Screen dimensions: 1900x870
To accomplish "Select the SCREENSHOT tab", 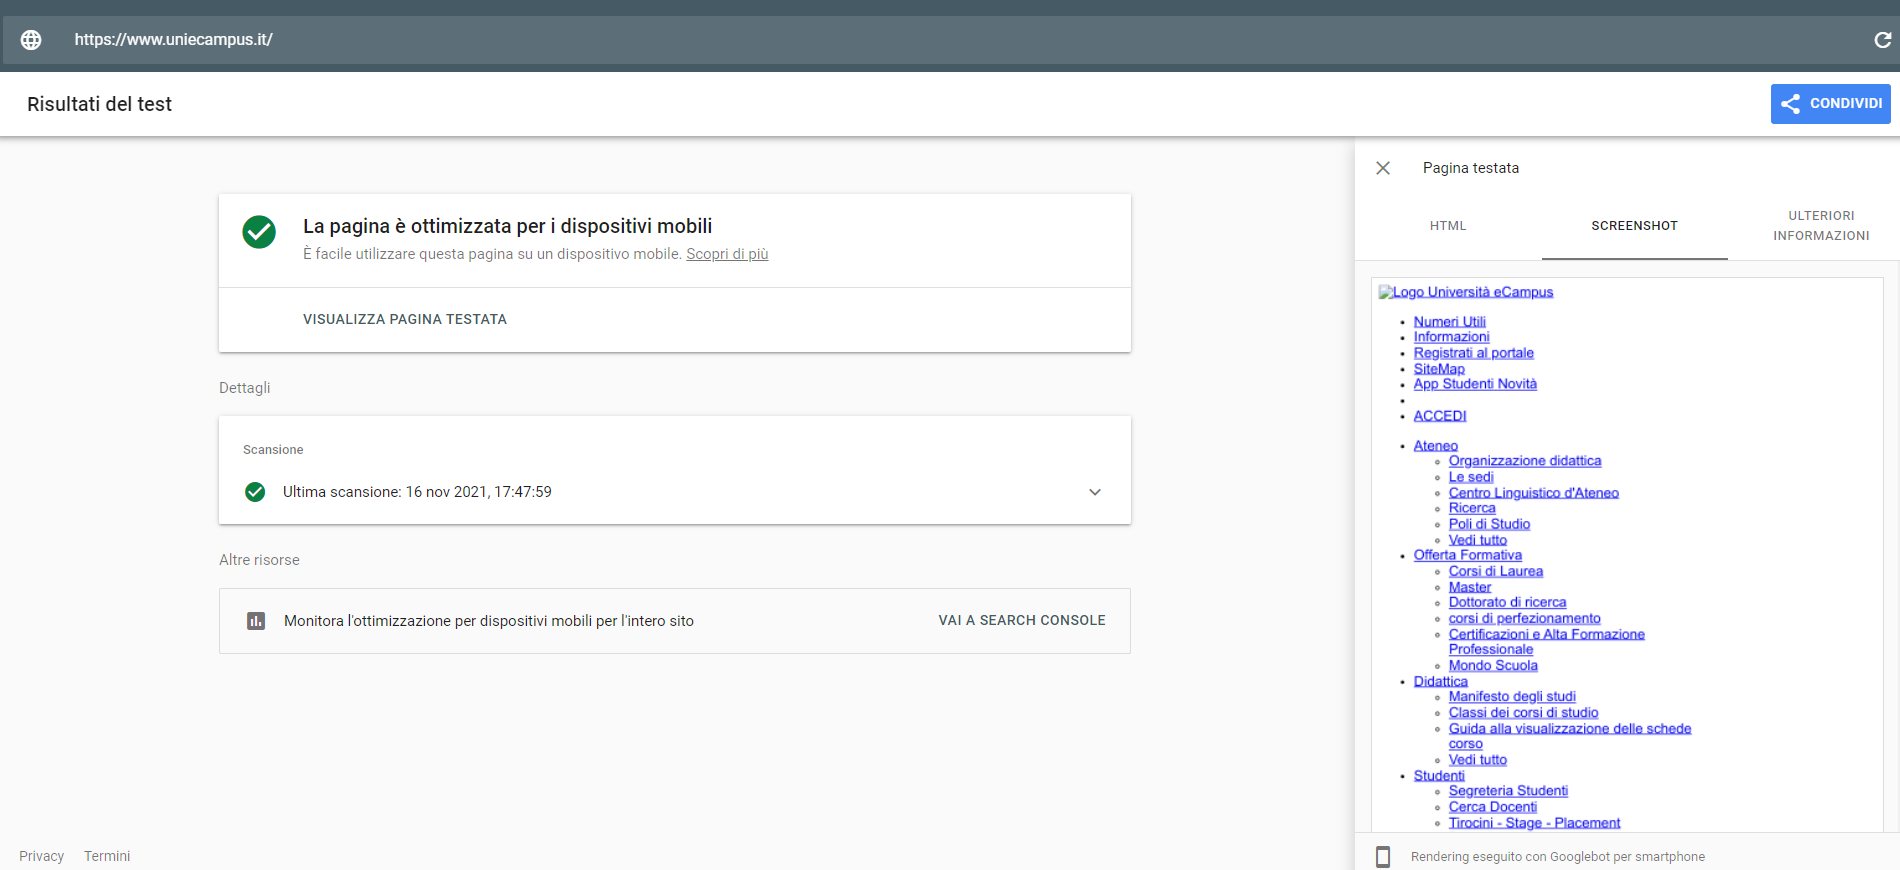I will (1634, 226).
